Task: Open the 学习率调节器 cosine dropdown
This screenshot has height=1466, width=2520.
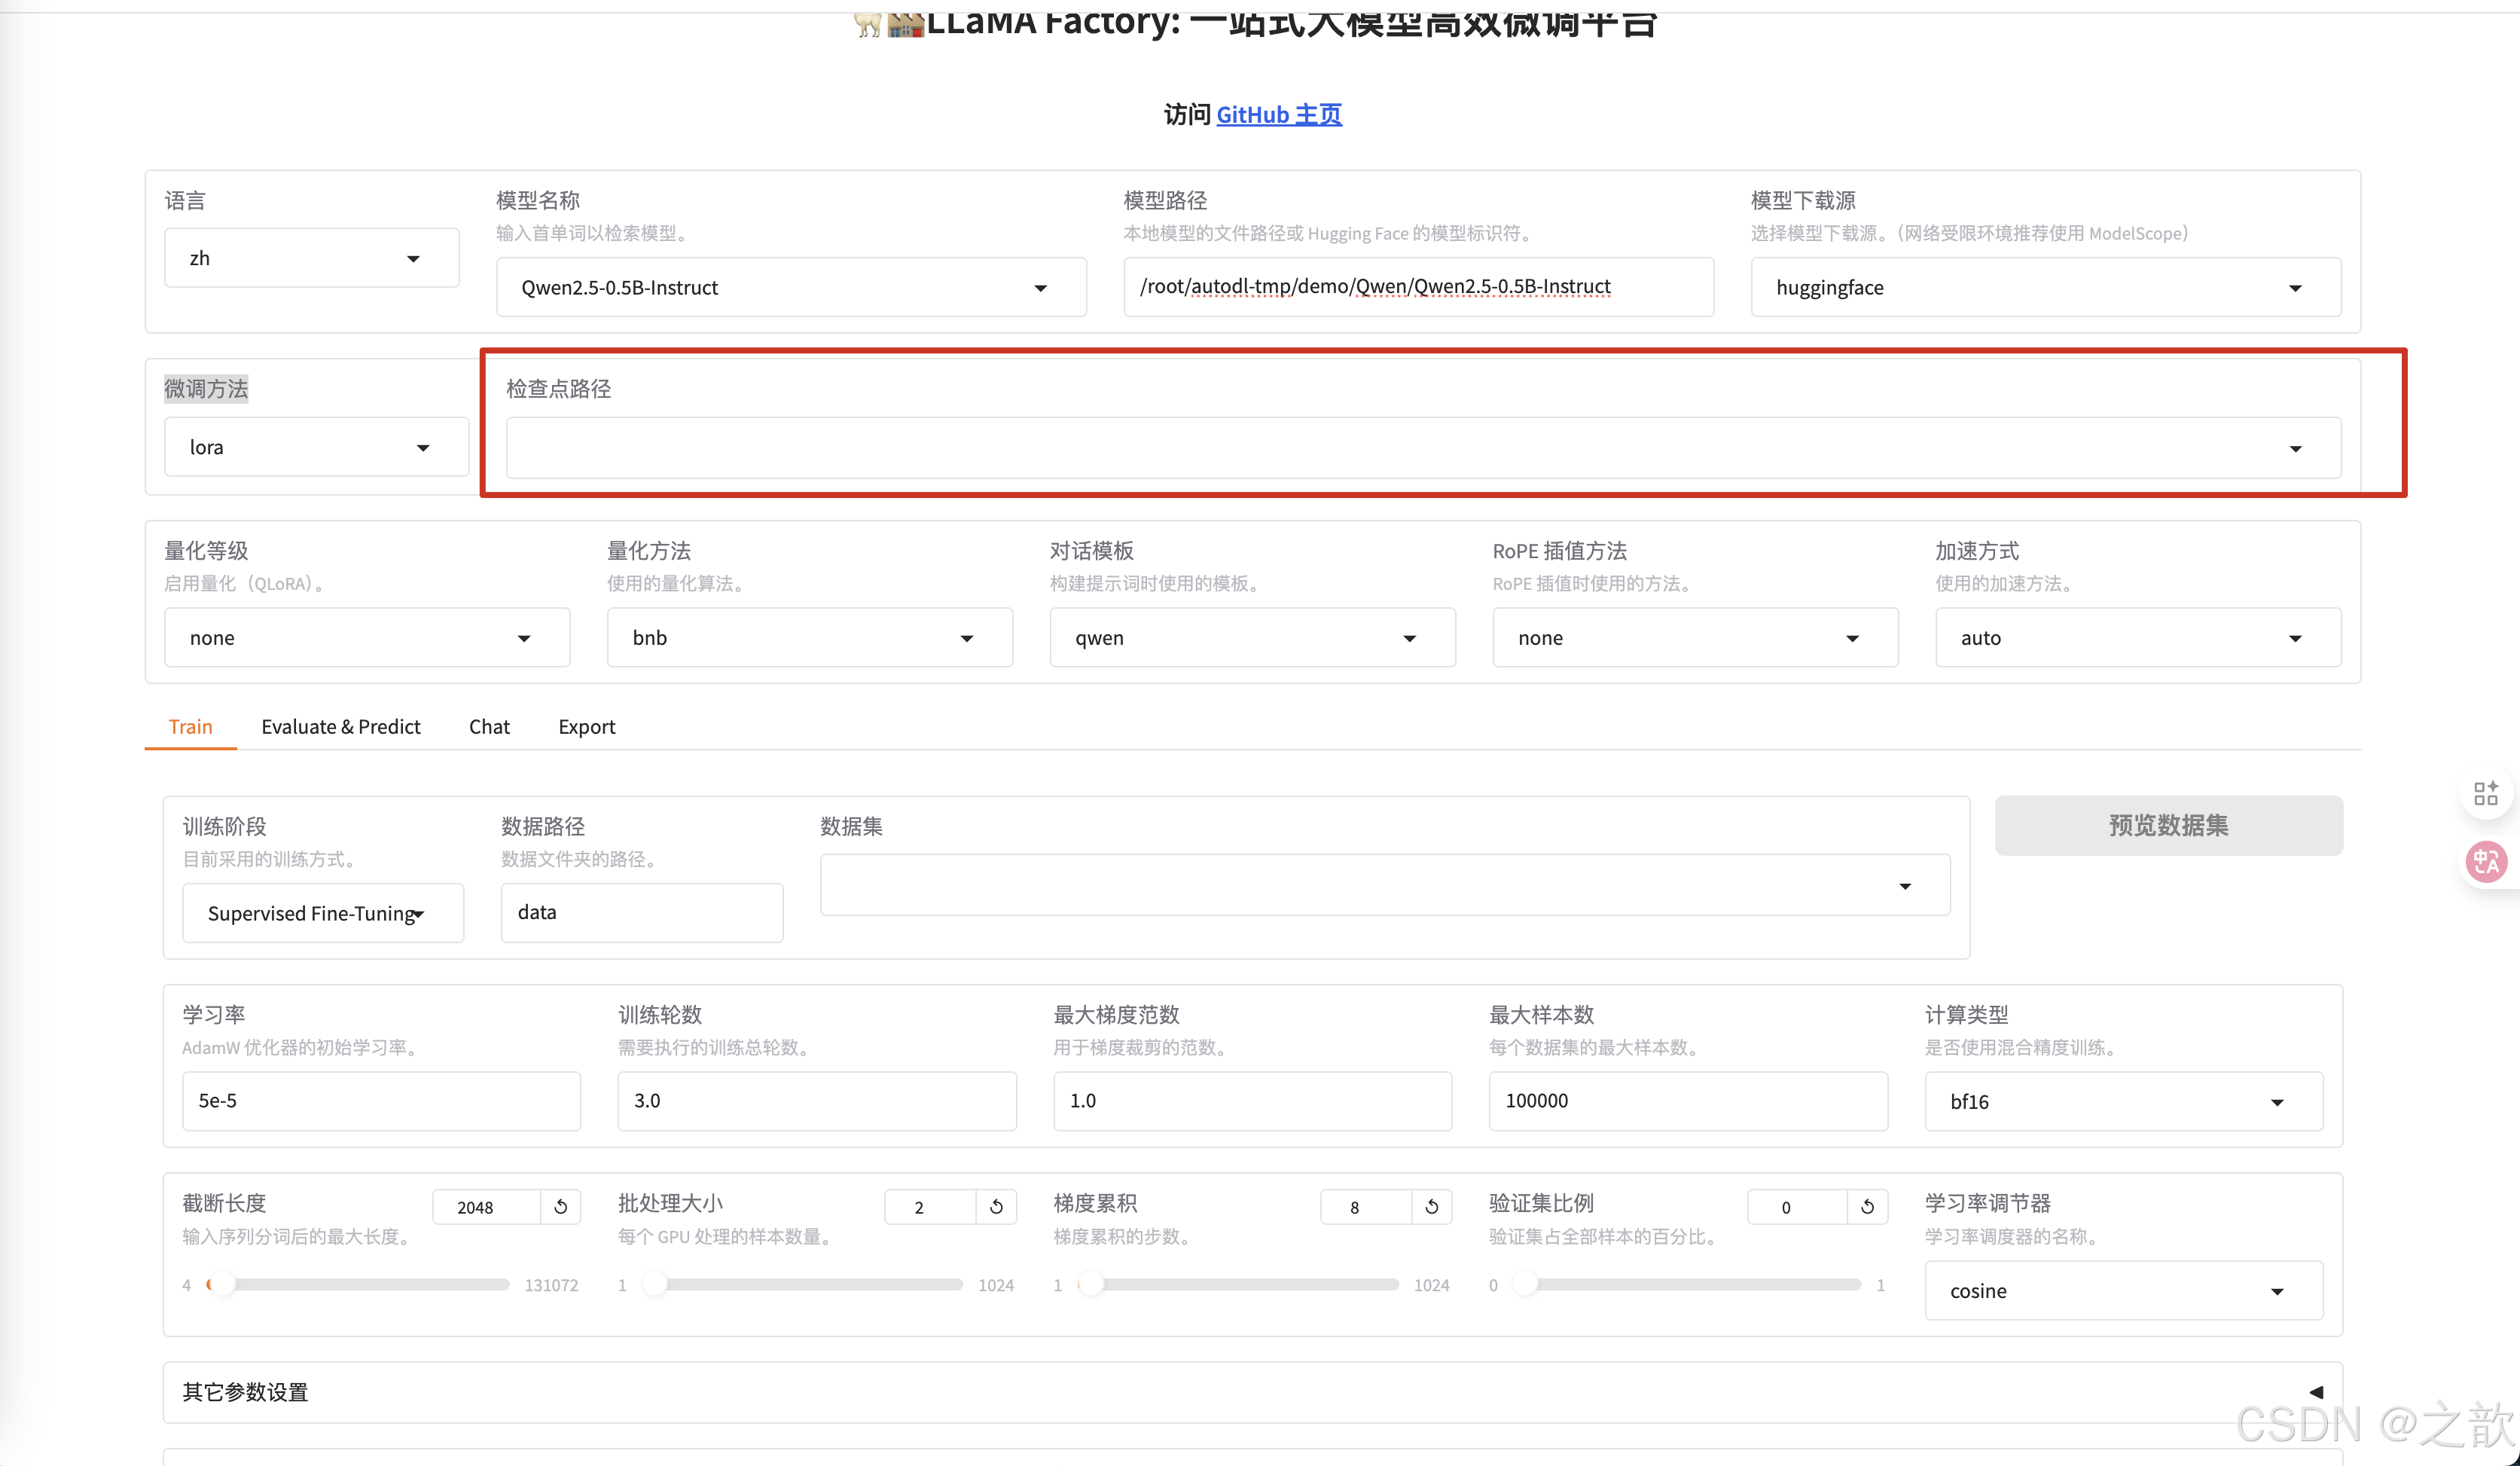Action: click(x=2123, y=1291)
